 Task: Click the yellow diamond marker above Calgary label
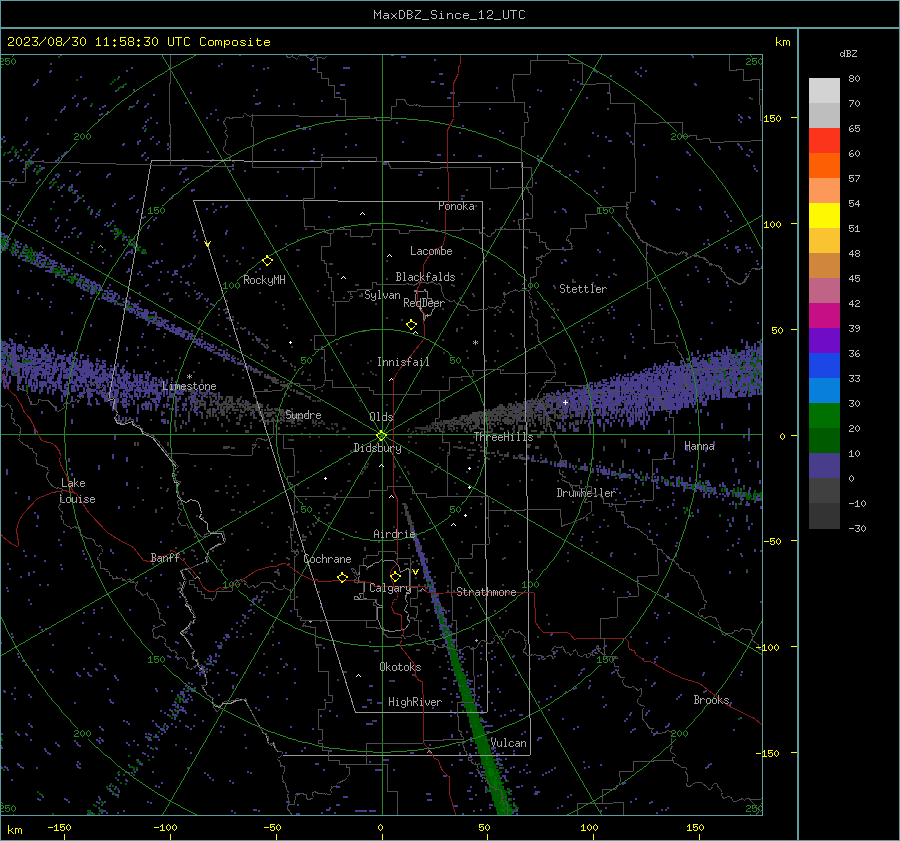click(x=395, y=576)
